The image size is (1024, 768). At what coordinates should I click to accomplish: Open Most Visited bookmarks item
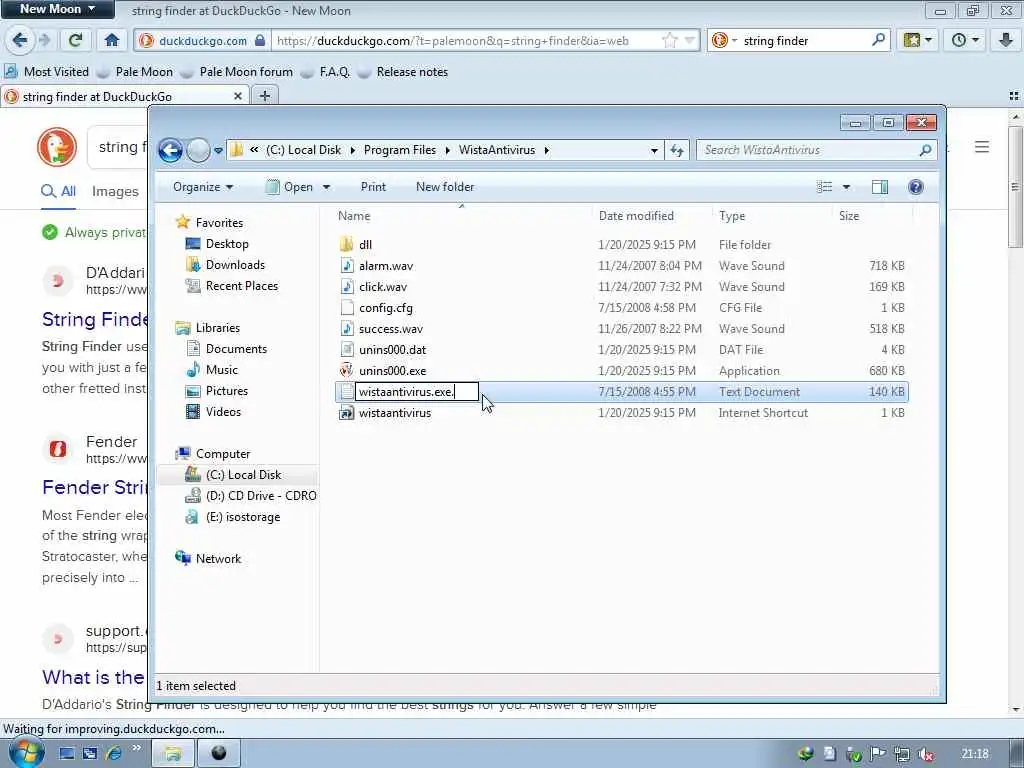47,72
